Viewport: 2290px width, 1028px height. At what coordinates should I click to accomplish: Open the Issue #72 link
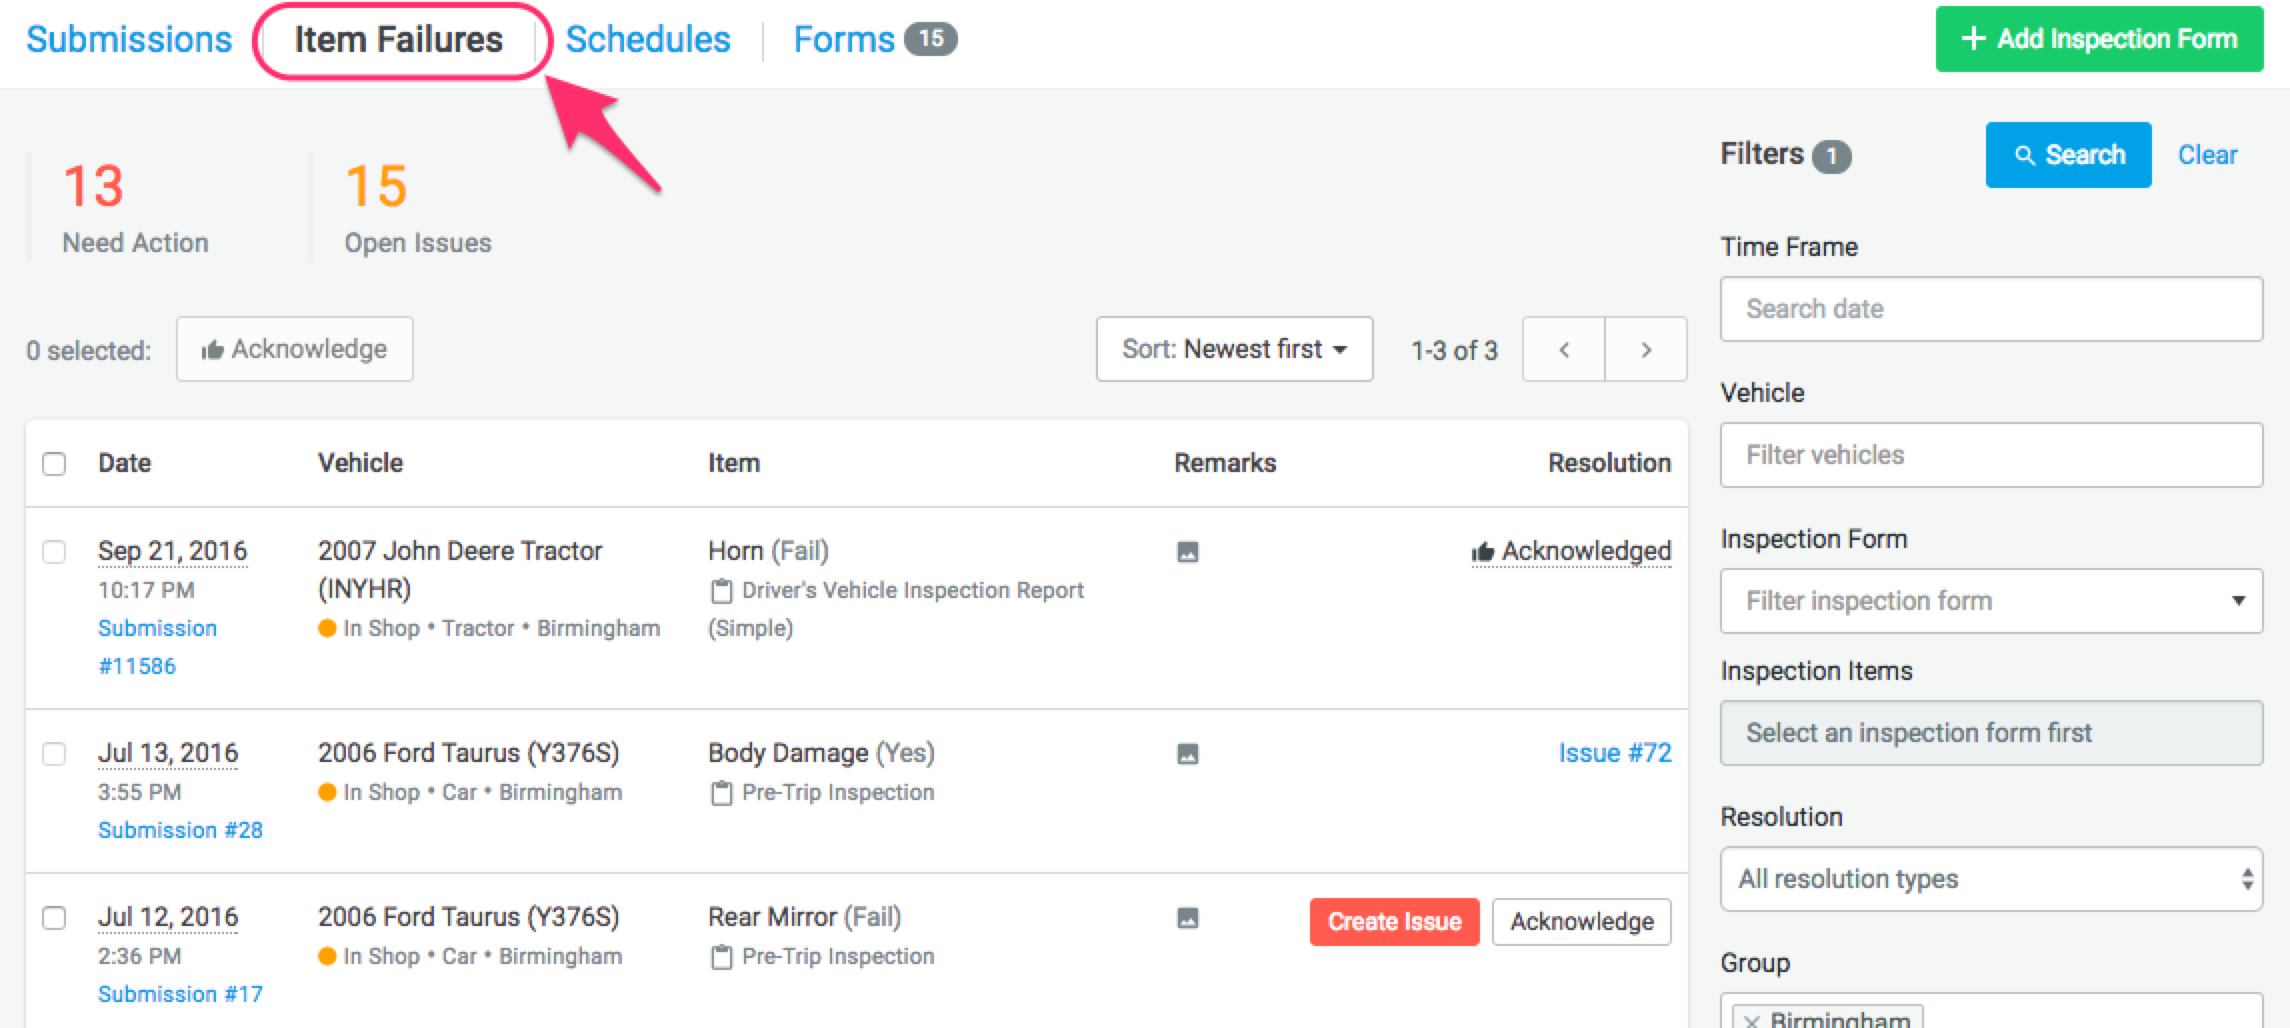coord(1614,753)
